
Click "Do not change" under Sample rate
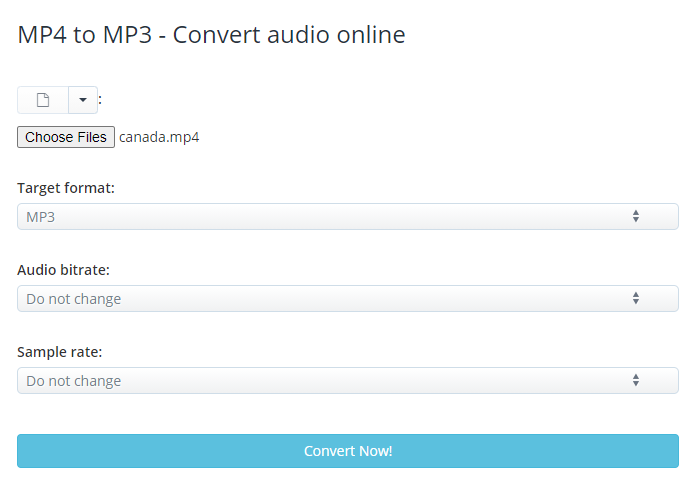coord(73,381)
